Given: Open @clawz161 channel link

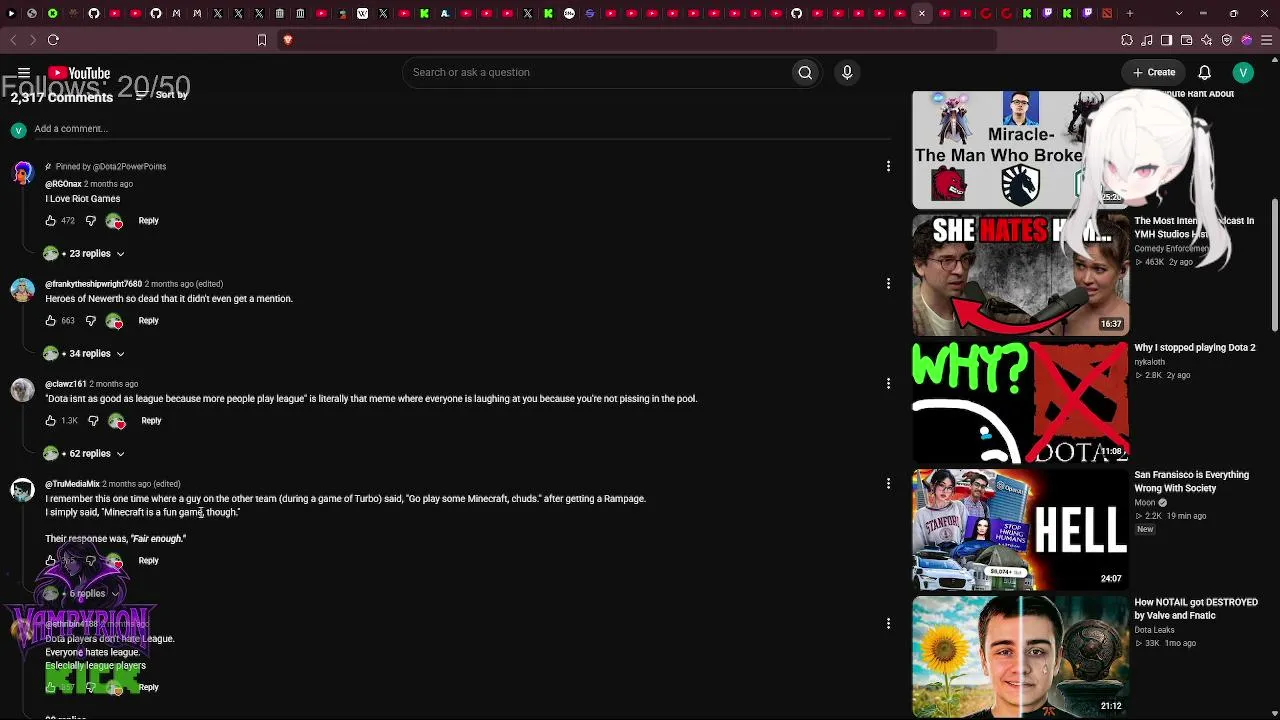Looking at the screenshot, I should [x=66, y=384].
